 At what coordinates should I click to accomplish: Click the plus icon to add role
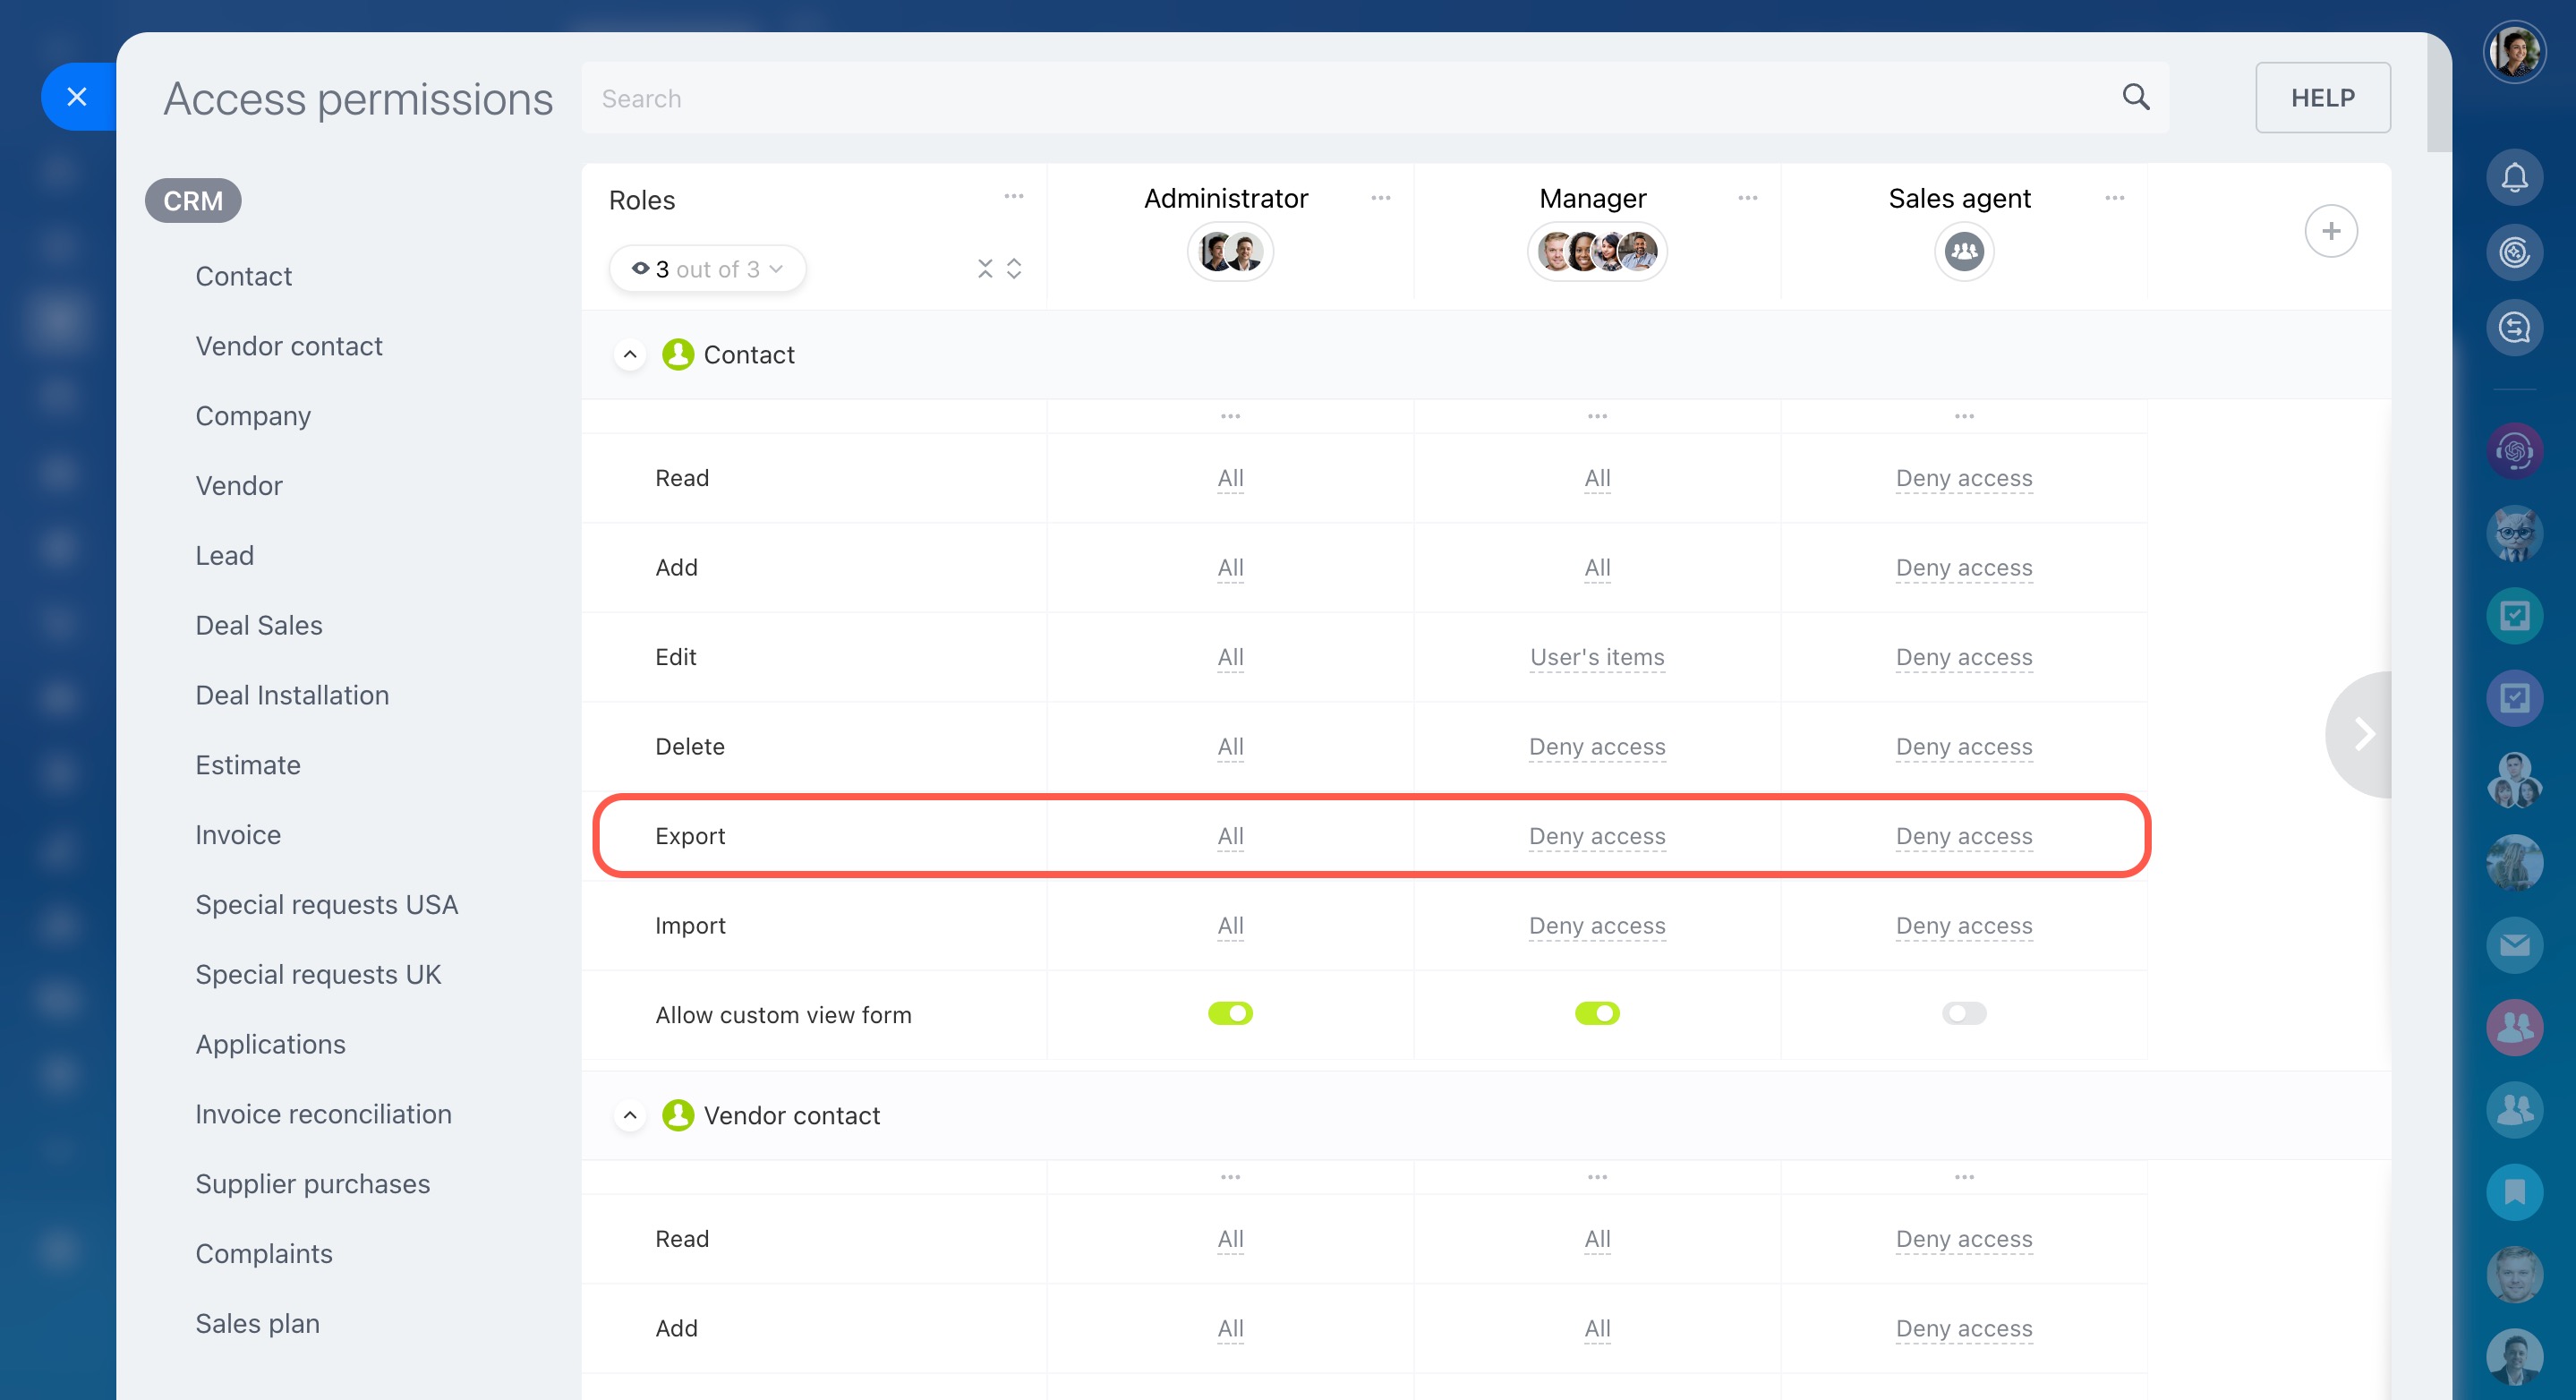point(2330,231)
